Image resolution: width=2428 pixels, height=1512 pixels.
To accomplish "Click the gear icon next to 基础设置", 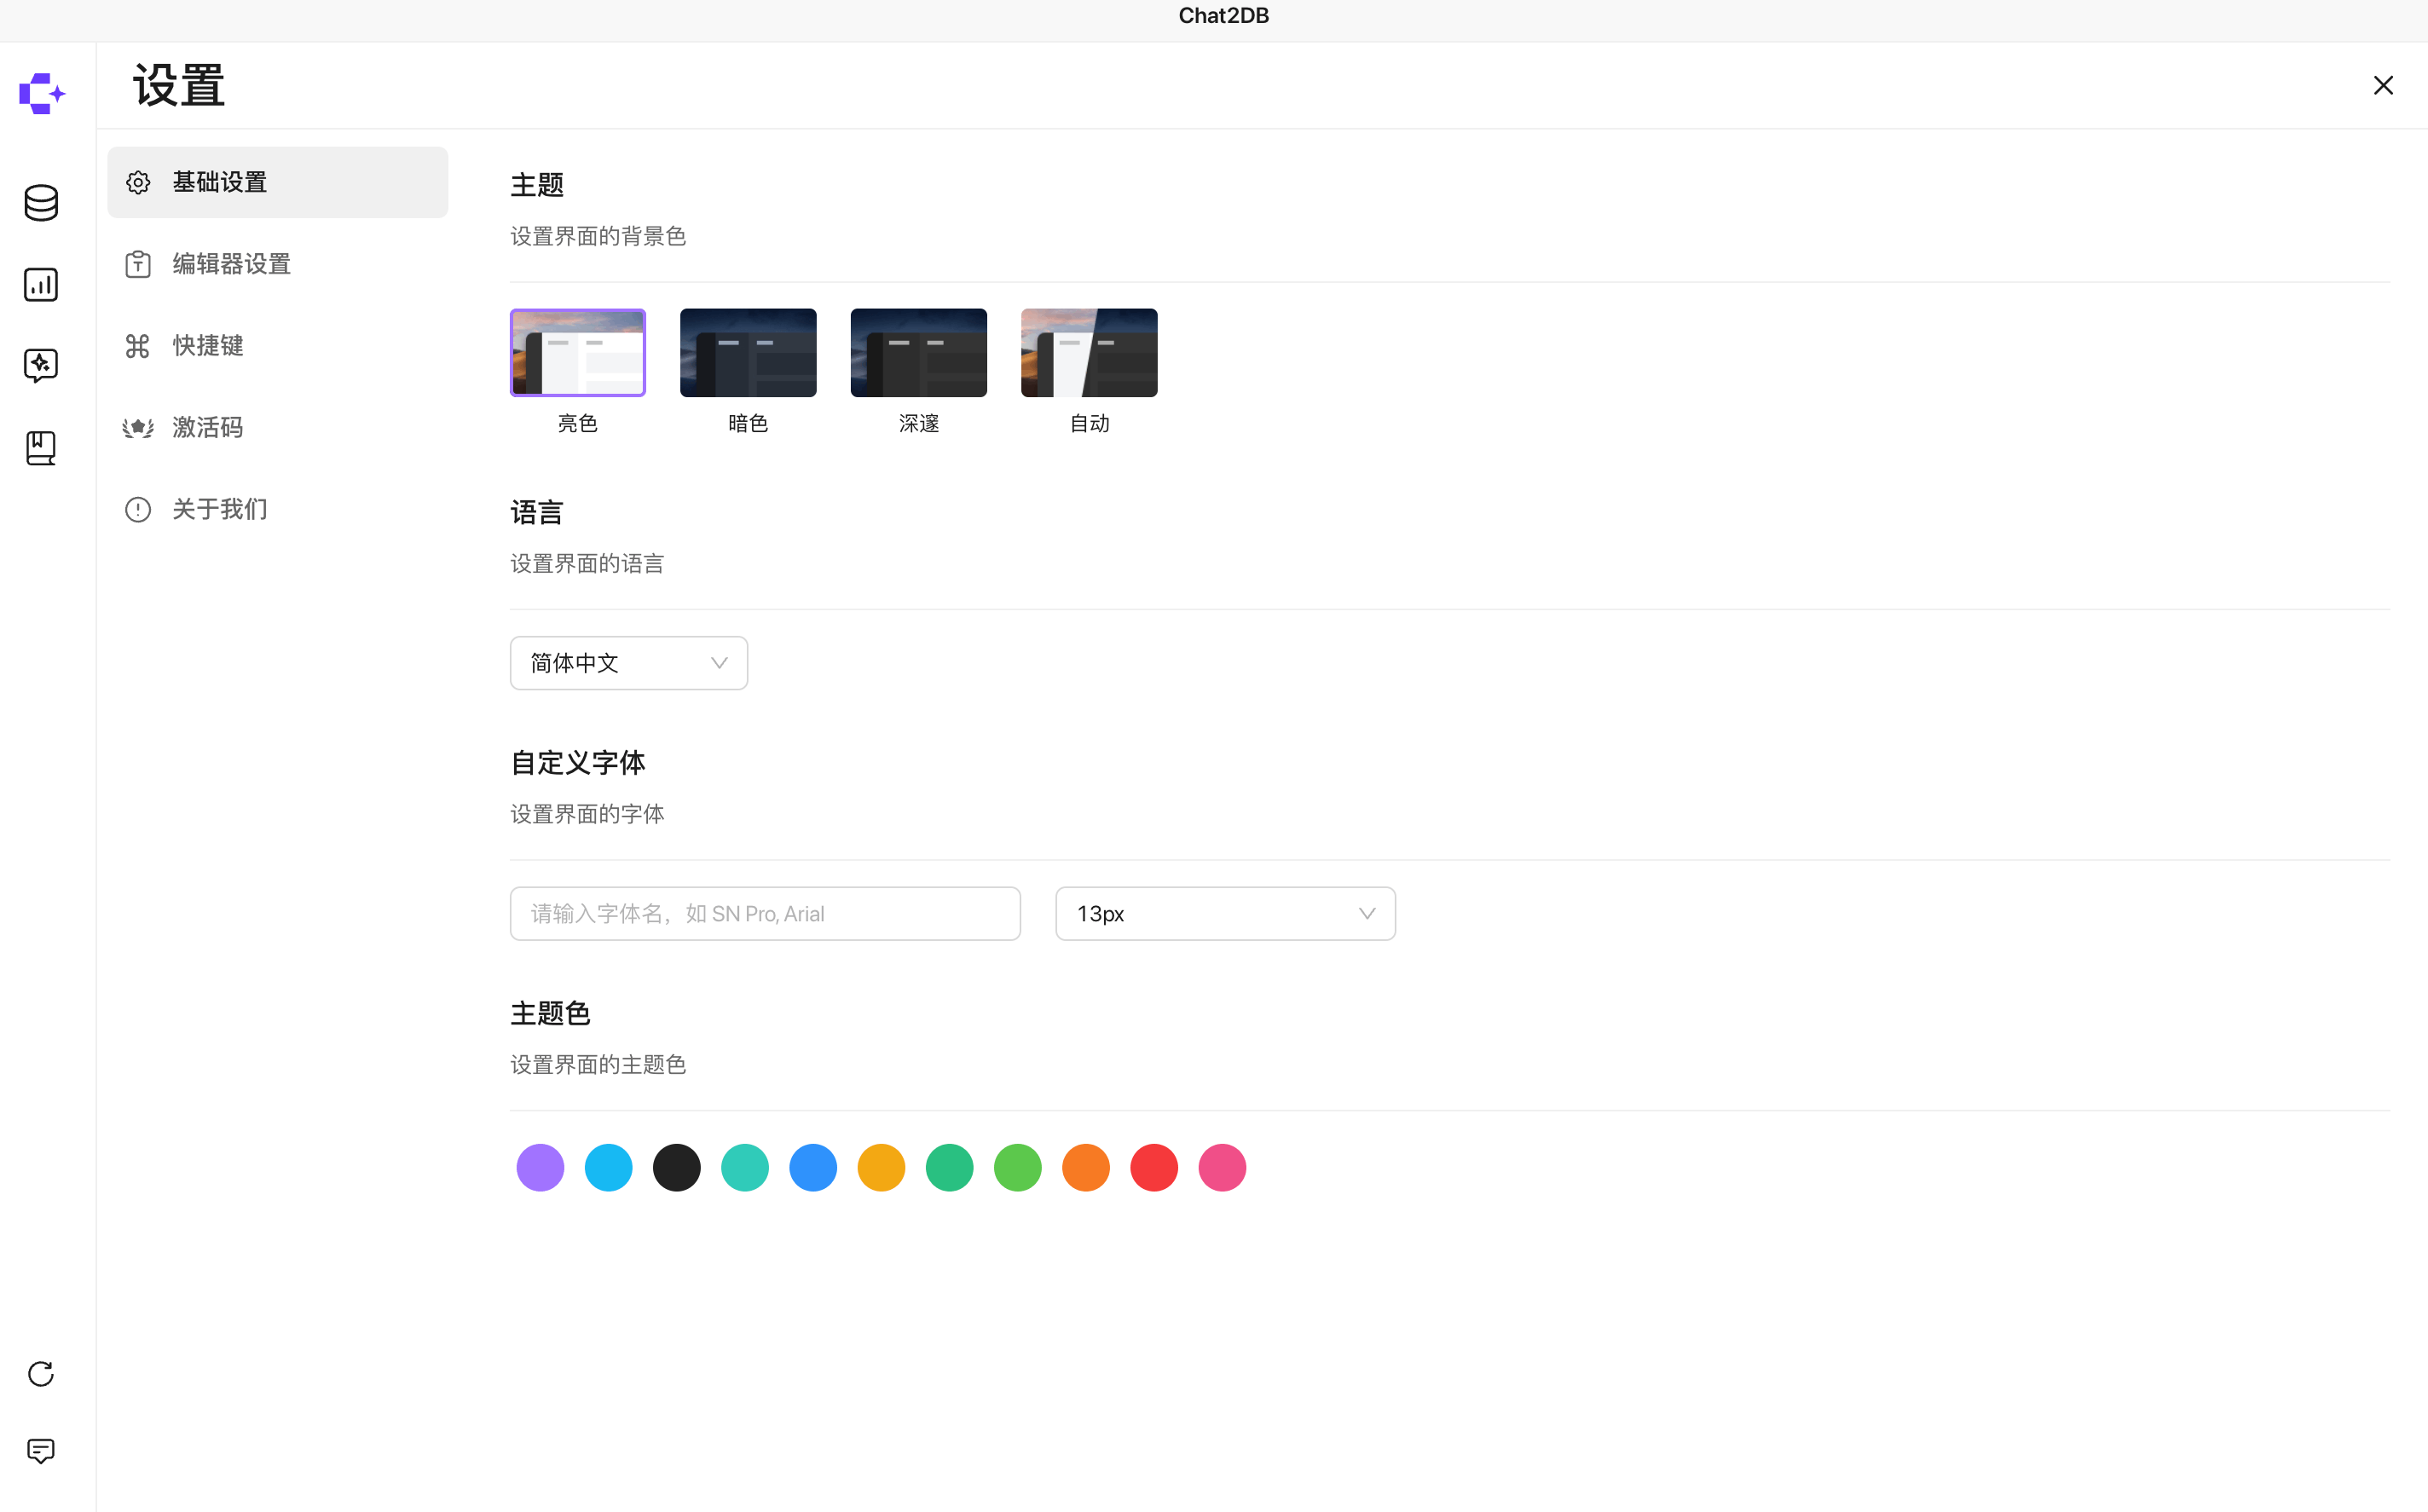I will [137, 181].
